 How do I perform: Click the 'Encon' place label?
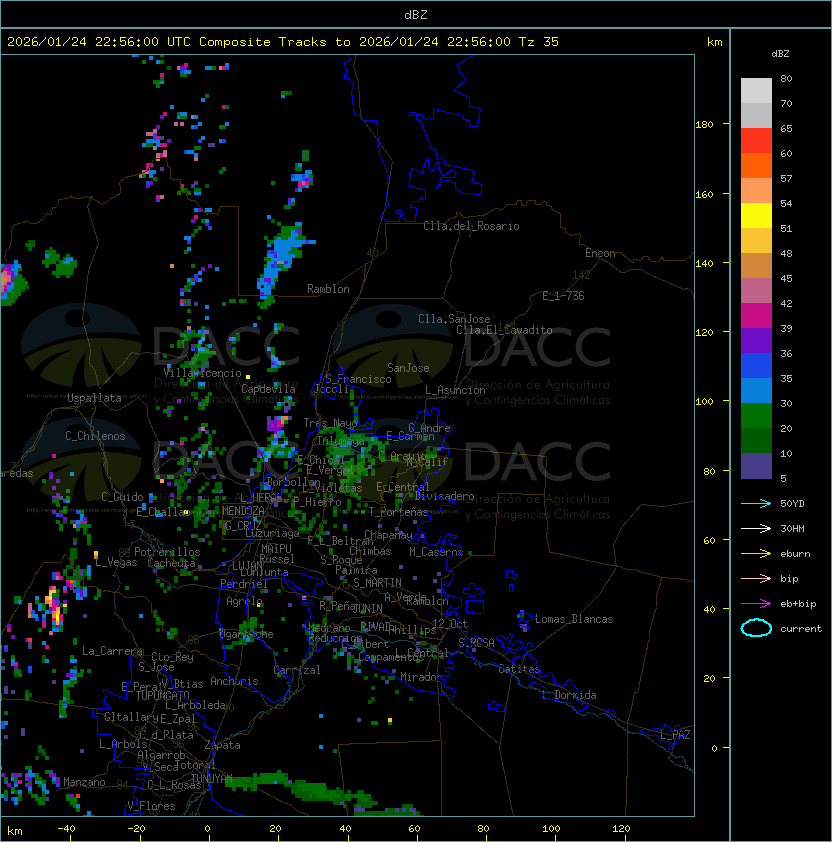click(x=600, y=253)
